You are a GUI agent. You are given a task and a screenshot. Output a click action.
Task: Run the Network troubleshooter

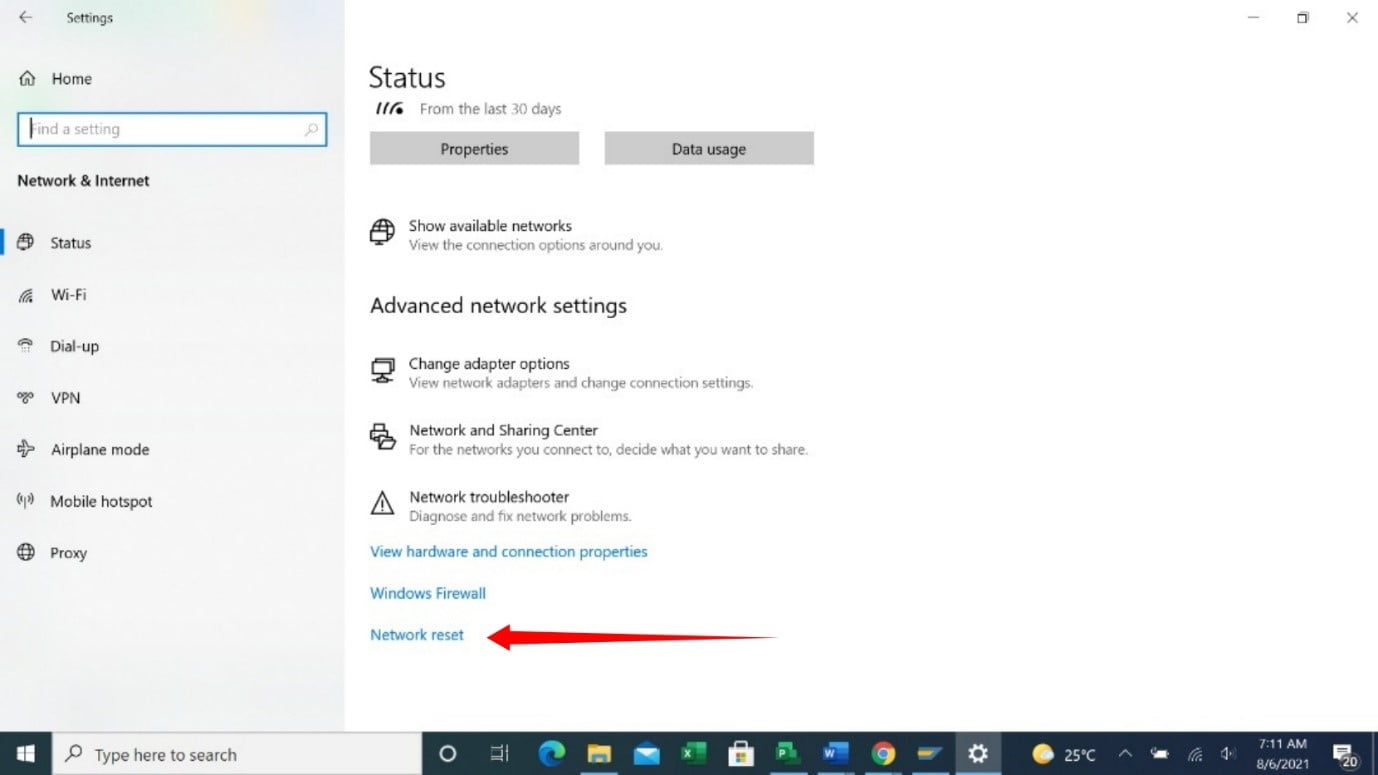click(x=489, y=497)
